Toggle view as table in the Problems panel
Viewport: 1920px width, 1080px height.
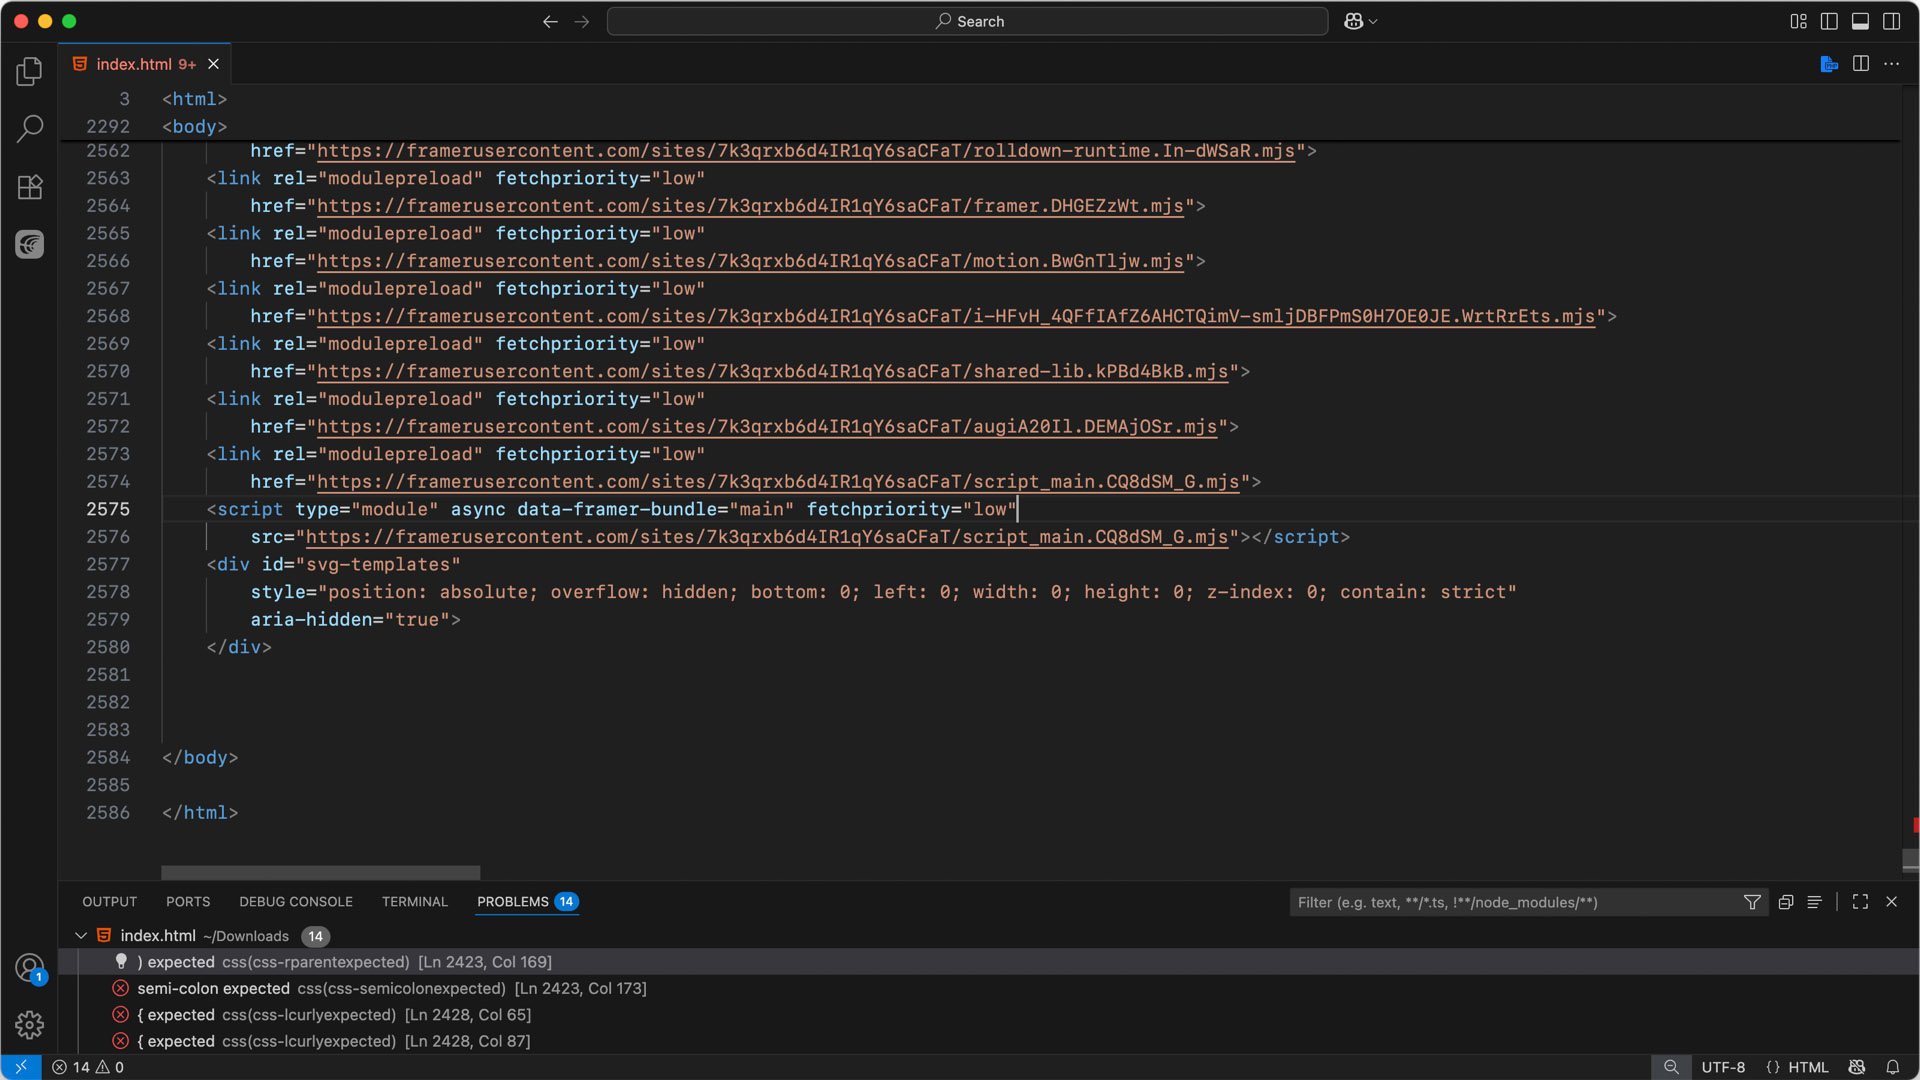coord(1814,902)
